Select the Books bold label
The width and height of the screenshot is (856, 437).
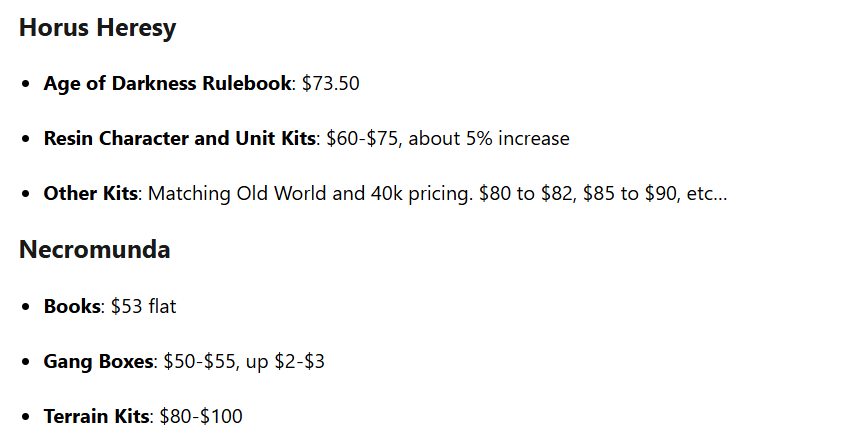point(72,306)
